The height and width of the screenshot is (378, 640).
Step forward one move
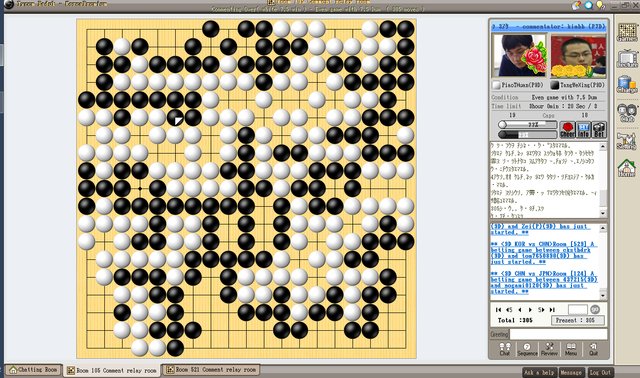coord(530,310)
